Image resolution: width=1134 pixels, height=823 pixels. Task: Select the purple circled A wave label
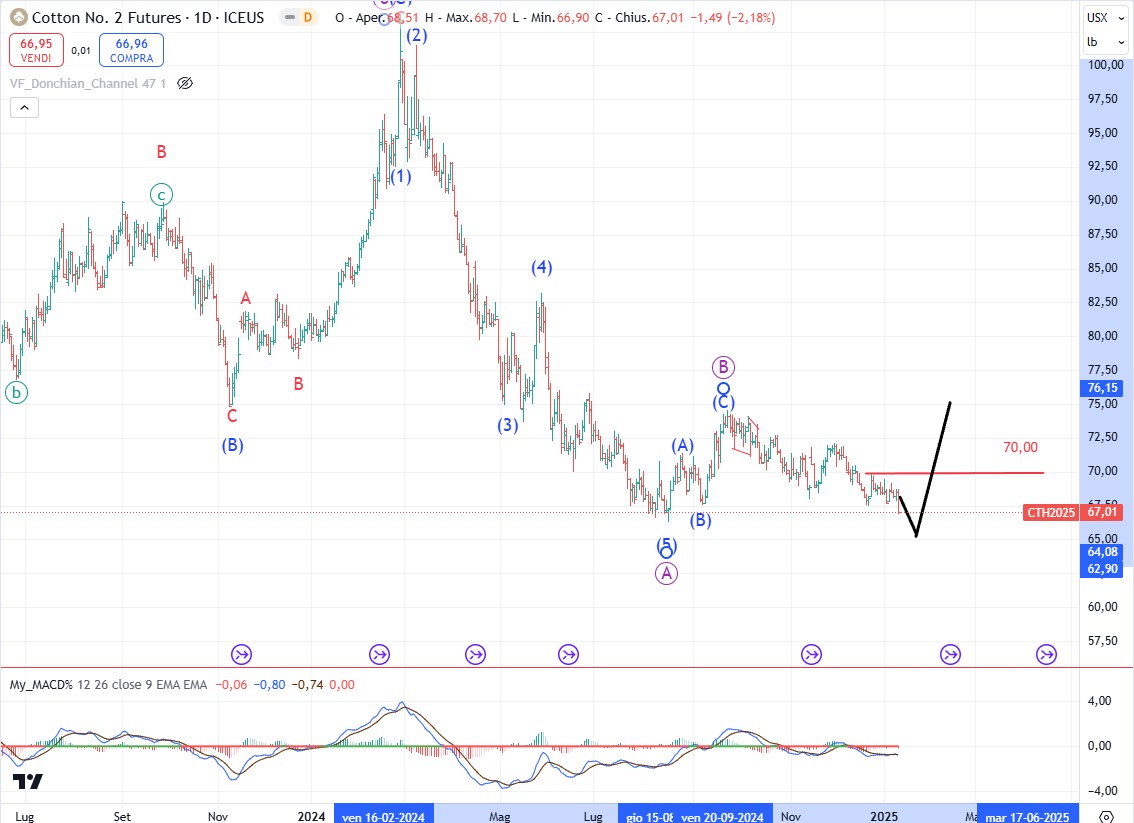[x=666, y=573]
